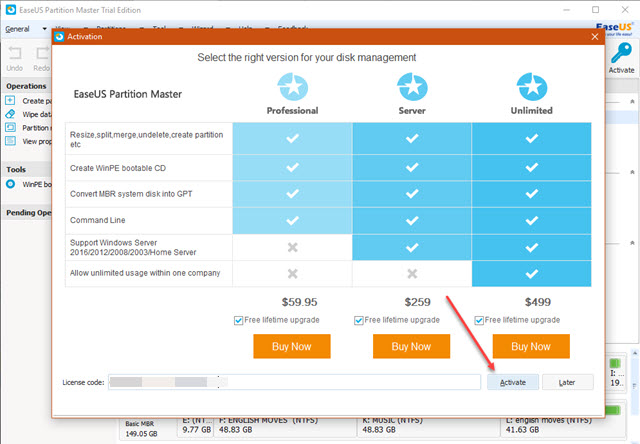The height and width of the screenshot is (444, 640).
Task: Click the Basic MBR 149.05 GB disk label
Action: (141, 428)
